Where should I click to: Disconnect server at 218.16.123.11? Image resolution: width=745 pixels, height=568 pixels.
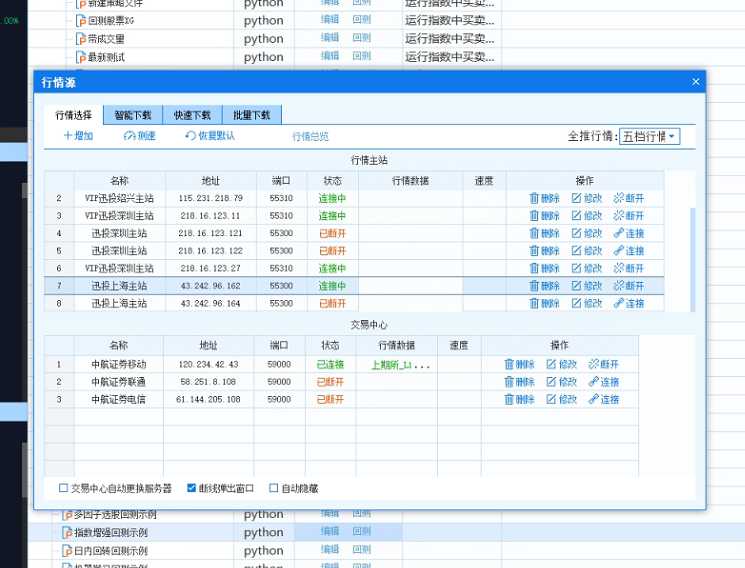(x=629, y=216)
